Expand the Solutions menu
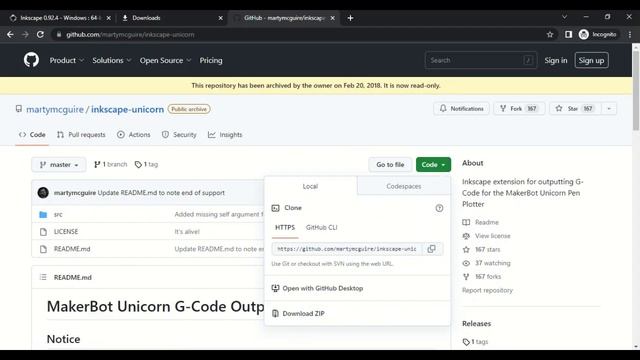This screenshot has height=360, width=640. pyautogui.click(x=111, y=60)
